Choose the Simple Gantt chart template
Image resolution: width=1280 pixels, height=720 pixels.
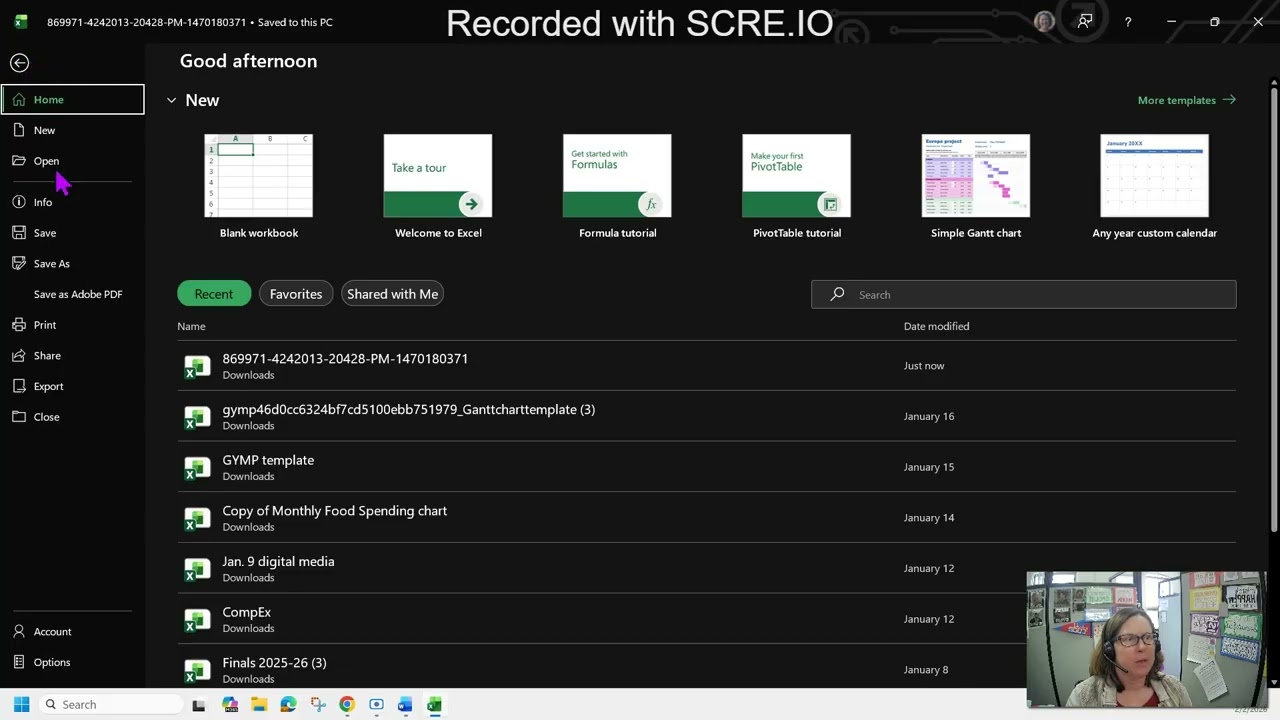pyautogui.click(x=976, y=187)
